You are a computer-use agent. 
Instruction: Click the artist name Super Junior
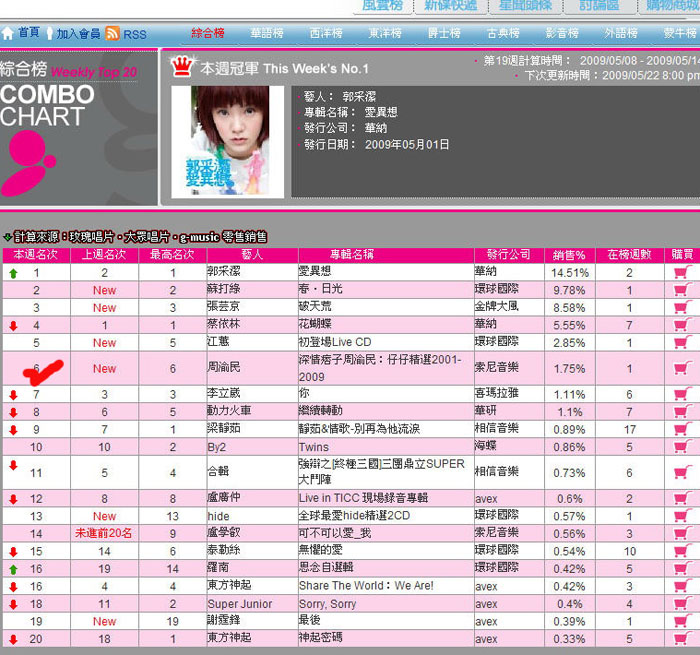240,604
